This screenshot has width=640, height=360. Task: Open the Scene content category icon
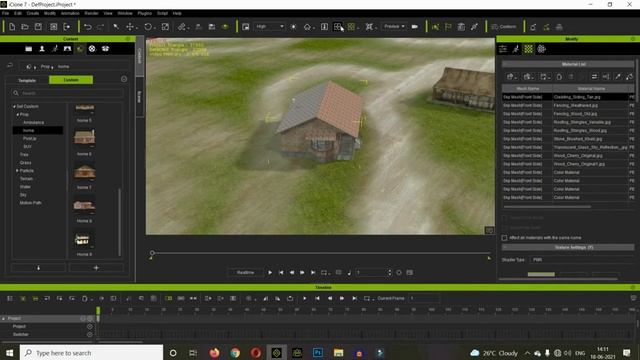click(x=67, y=49)
